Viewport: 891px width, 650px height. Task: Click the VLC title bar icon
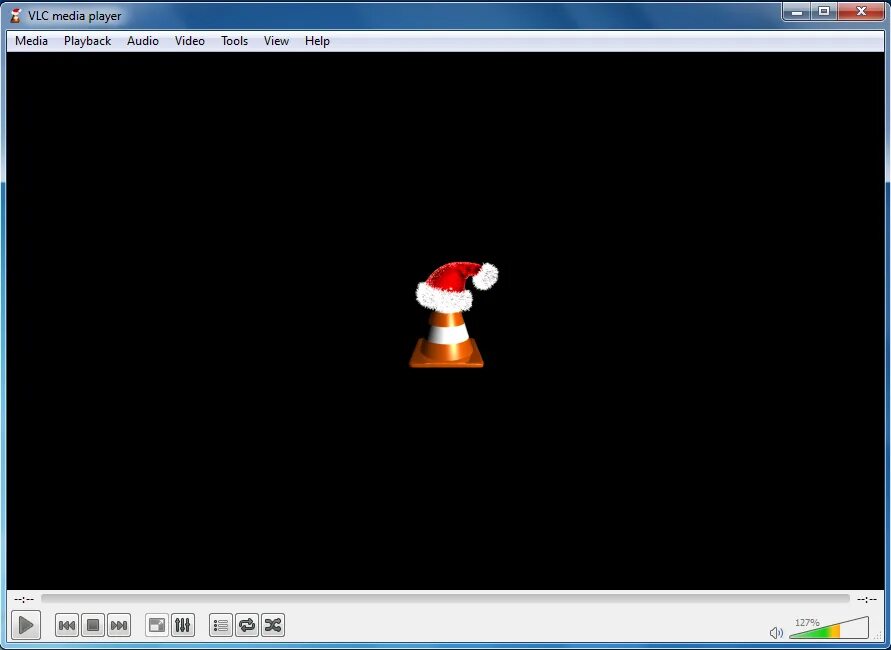point(16,15)
